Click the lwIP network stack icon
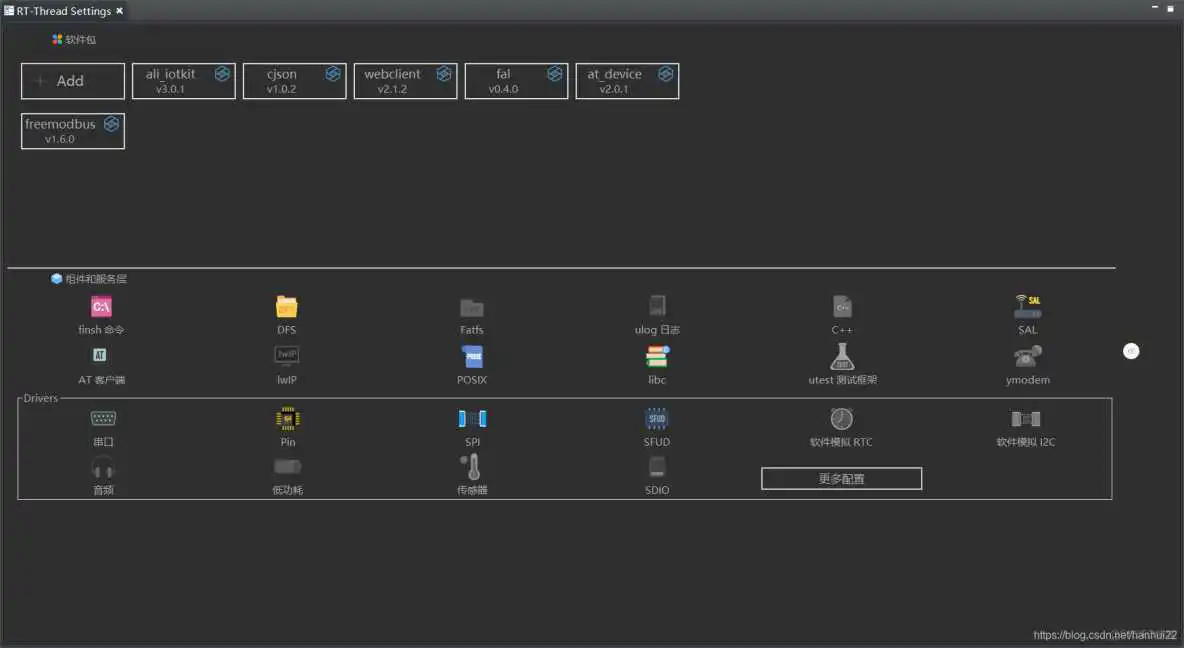 [287, 357]
